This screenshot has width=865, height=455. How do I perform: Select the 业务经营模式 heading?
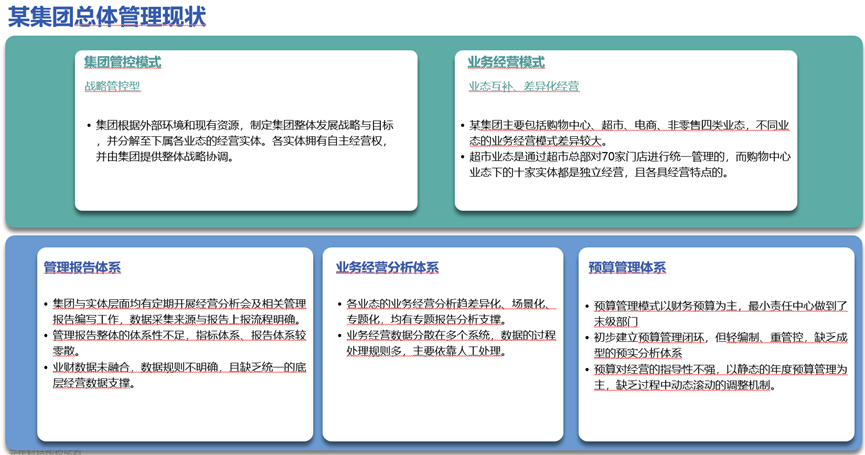[x=506, y=62]
